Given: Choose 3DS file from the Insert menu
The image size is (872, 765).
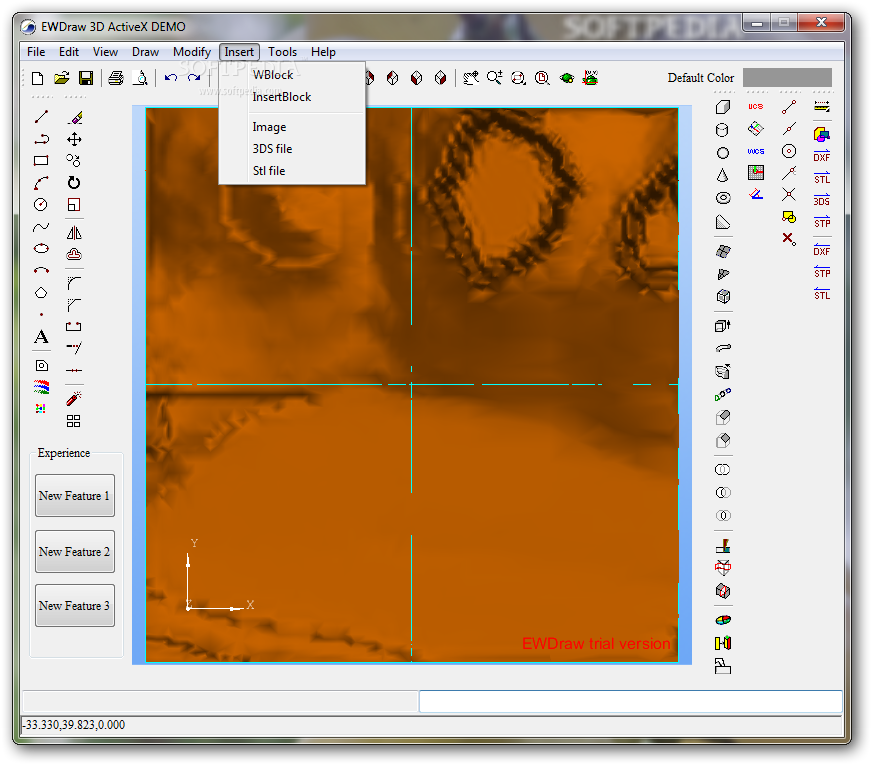Looking at the screenshot, I should [272, 149].
